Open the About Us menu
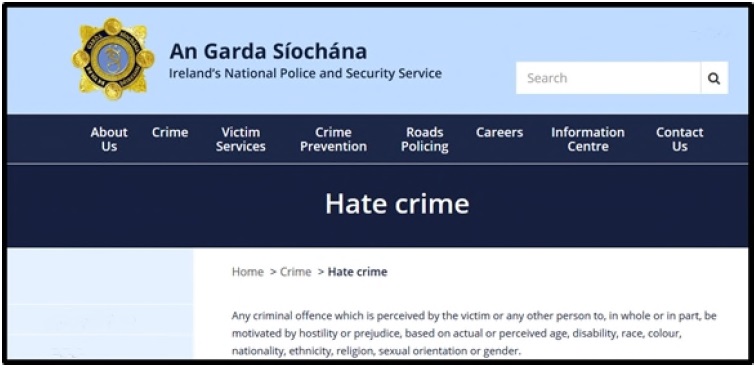The image size is (756, 369). pyautogui.click(x=109, y=139)
